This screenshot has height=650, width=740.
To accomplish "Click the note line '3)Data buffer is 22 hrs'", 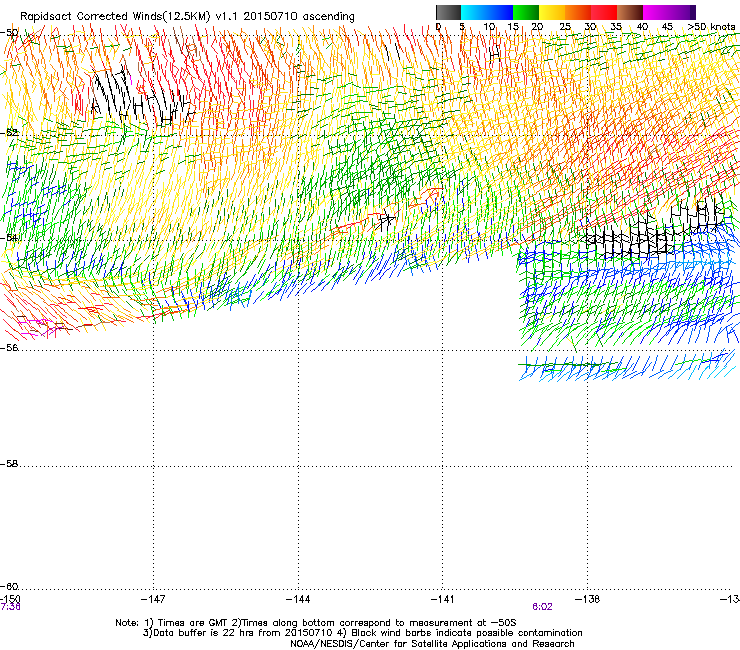I will tap(362, 633).
